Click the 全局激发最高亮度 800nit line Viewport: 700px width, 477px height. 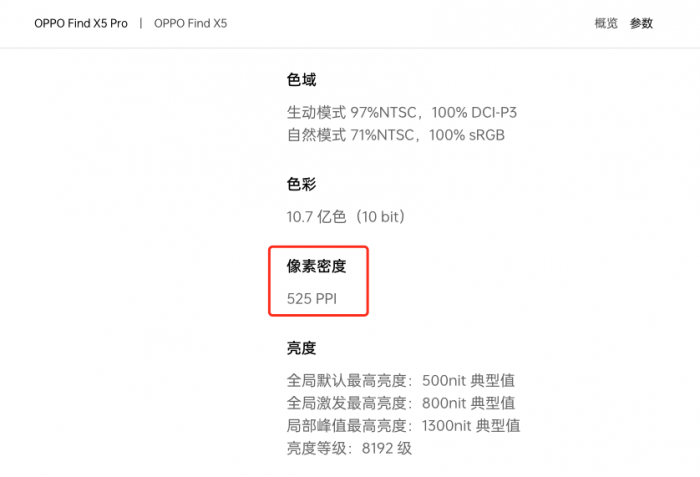coord(400,403)
